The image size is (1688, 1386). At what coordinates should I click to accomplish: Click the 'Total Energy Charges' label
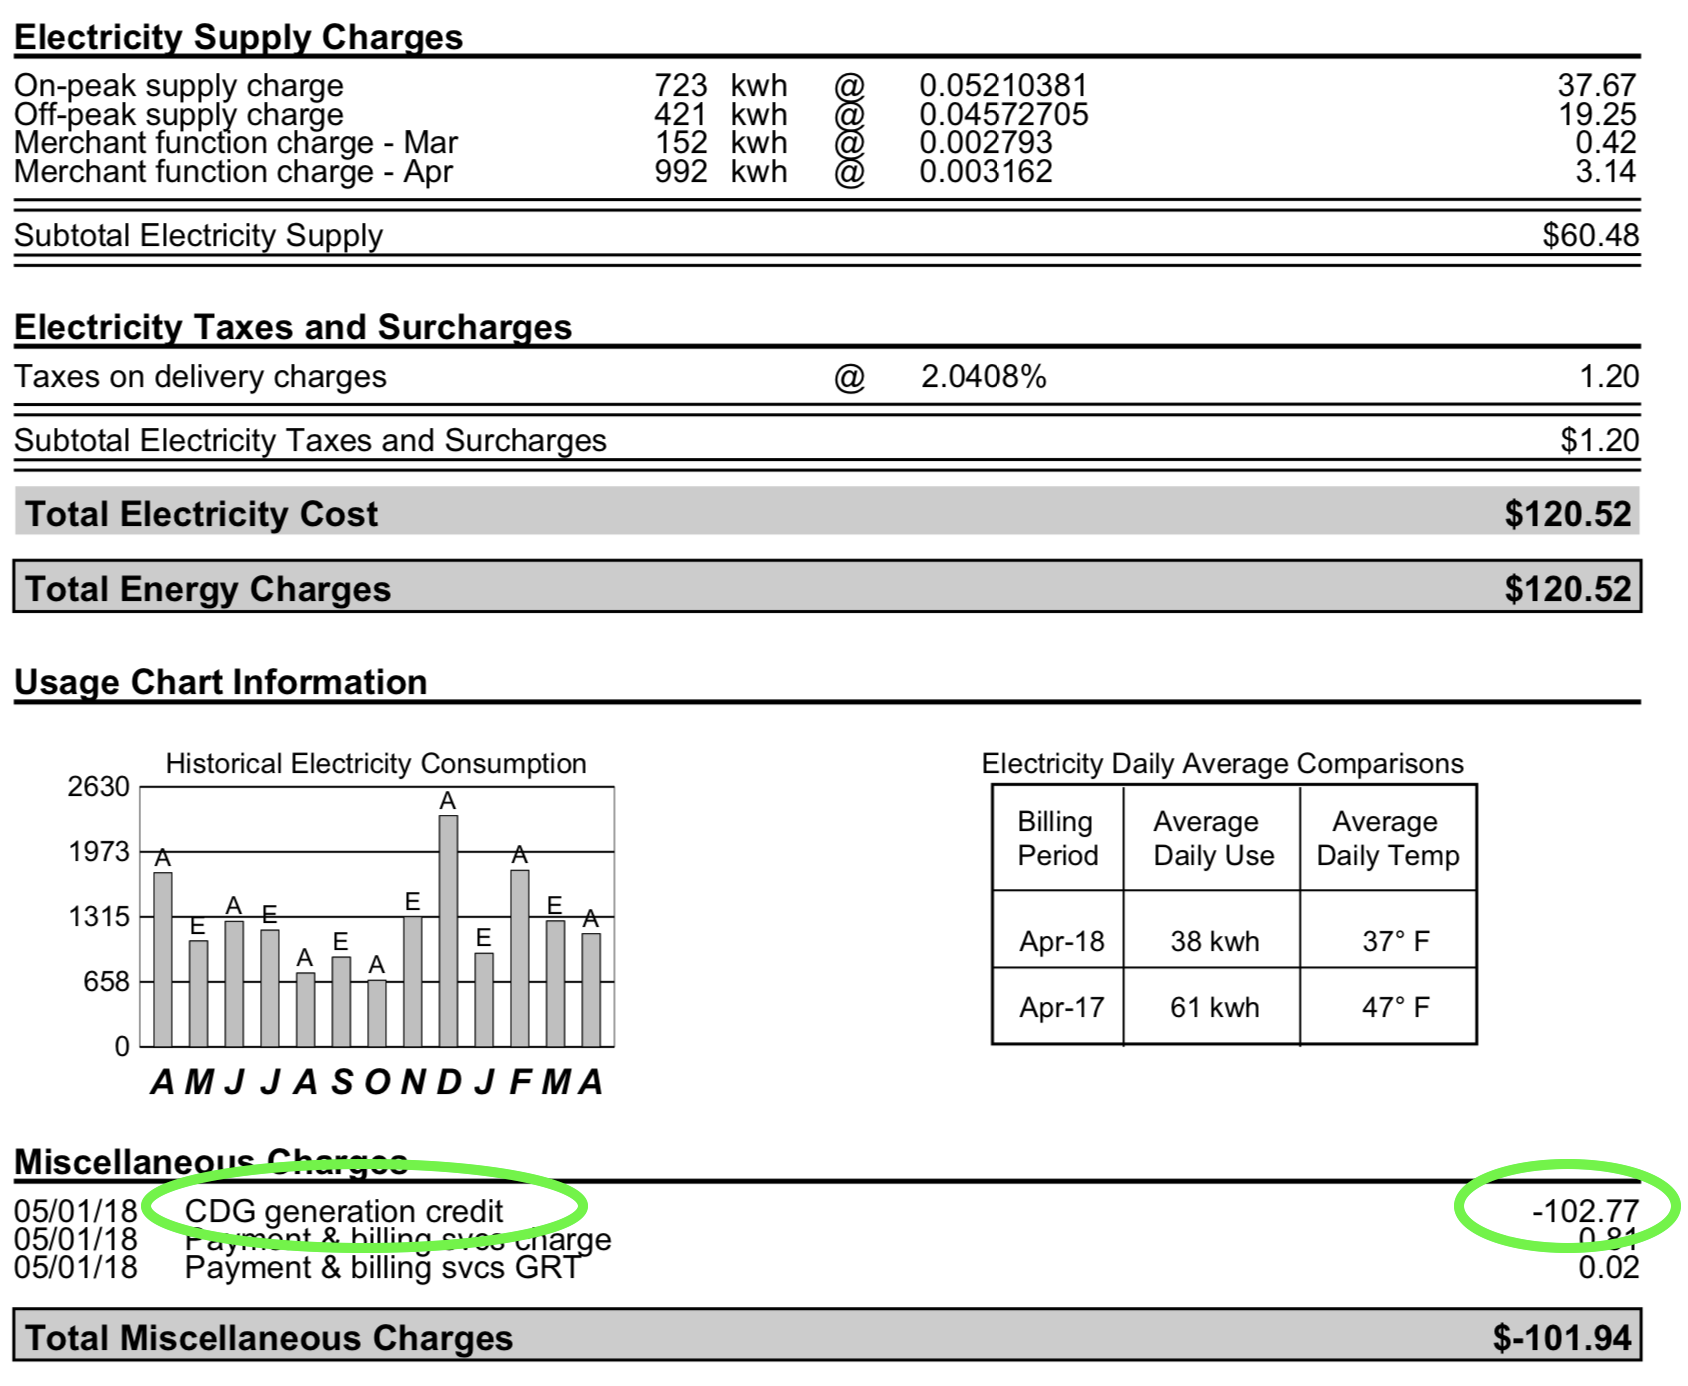click(208, 589)
